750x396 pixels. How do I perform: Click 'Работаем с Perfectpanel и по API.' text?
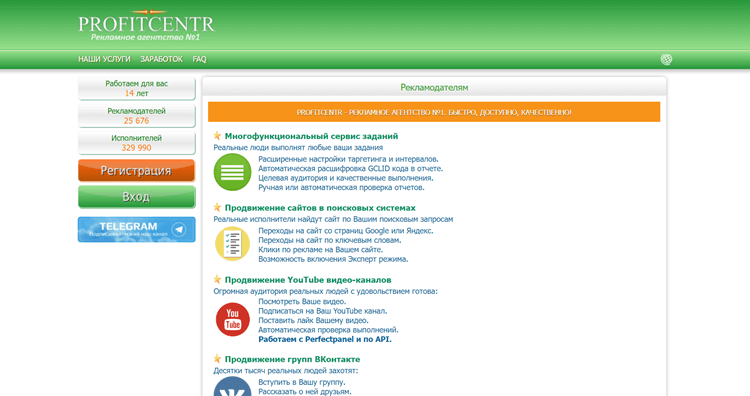tap(325, 340)
